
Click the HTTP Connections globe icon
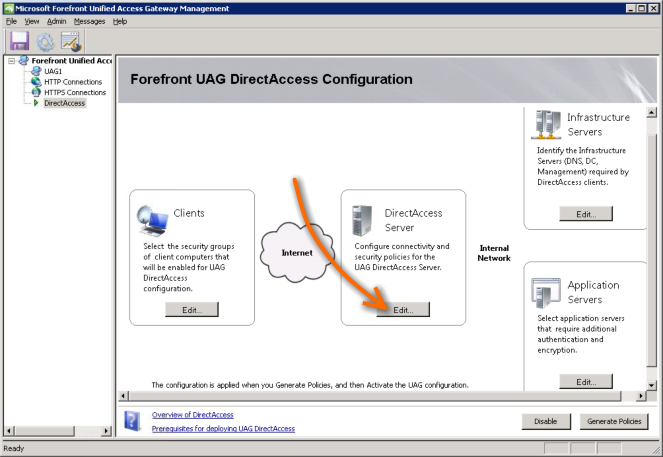tap(36, 82)
